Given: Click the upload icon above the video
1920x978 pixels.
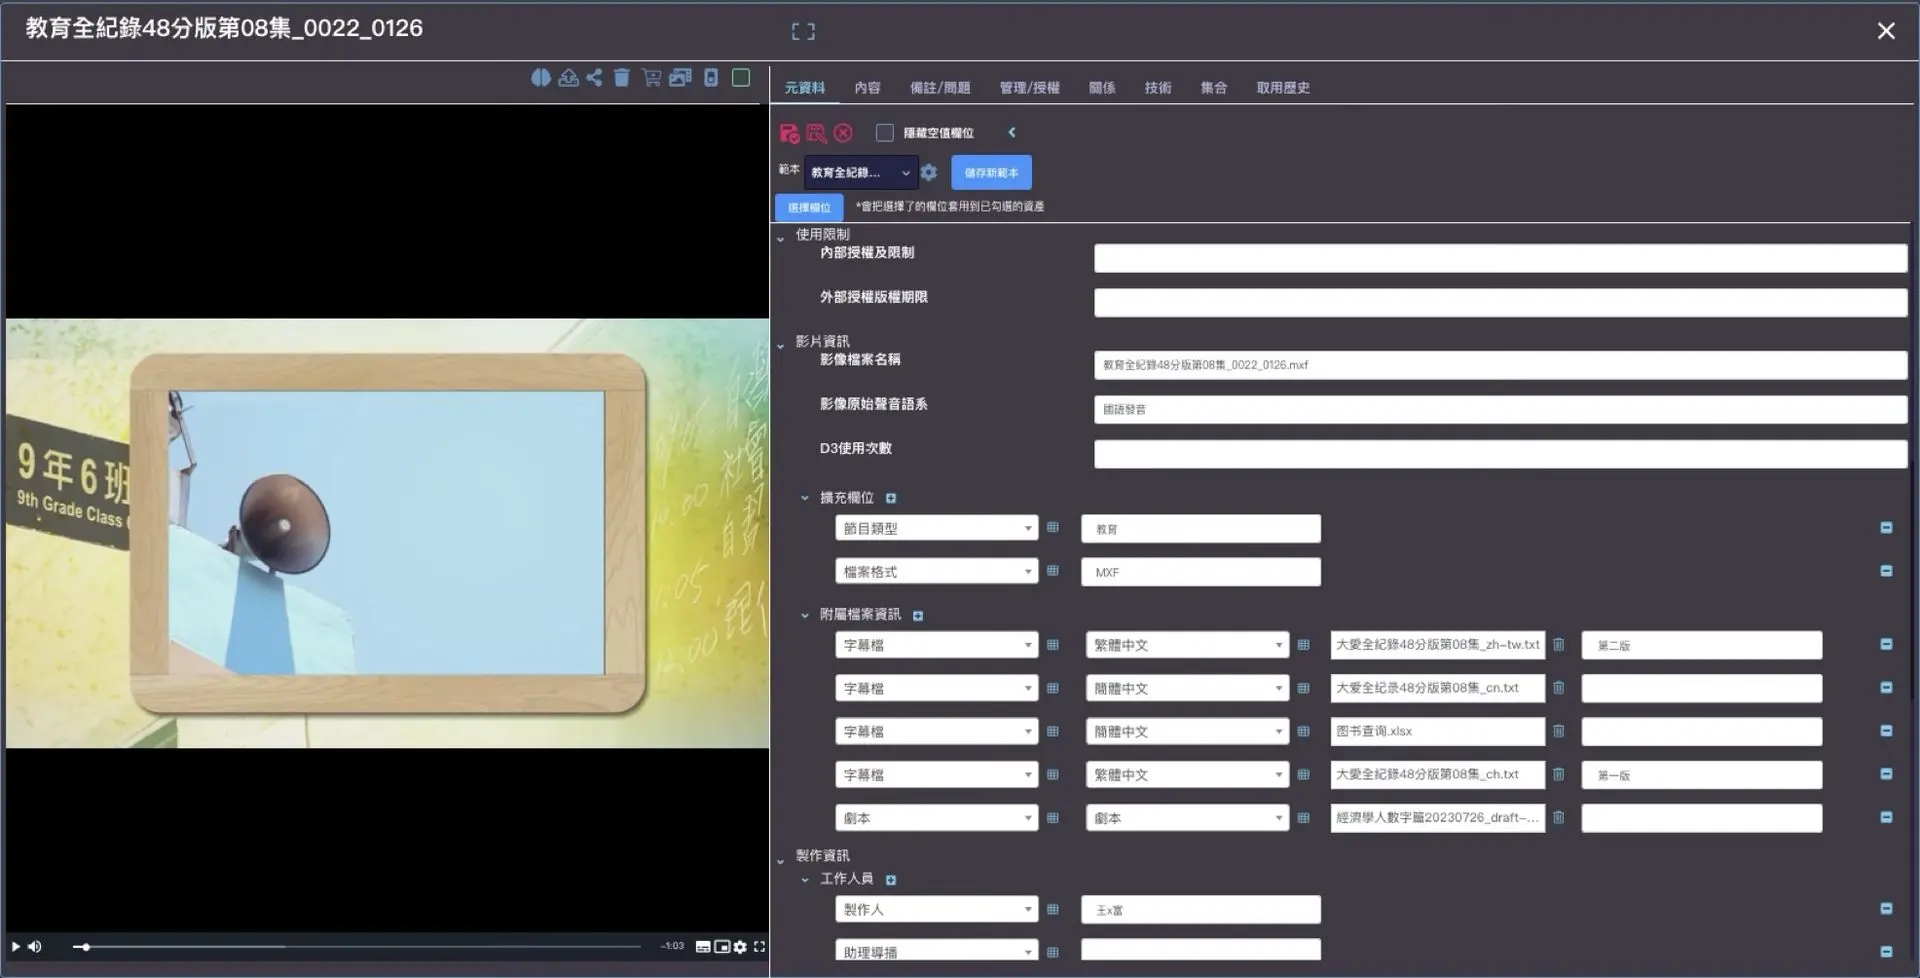Looking at the screenshot, I should tap(568, 78).
